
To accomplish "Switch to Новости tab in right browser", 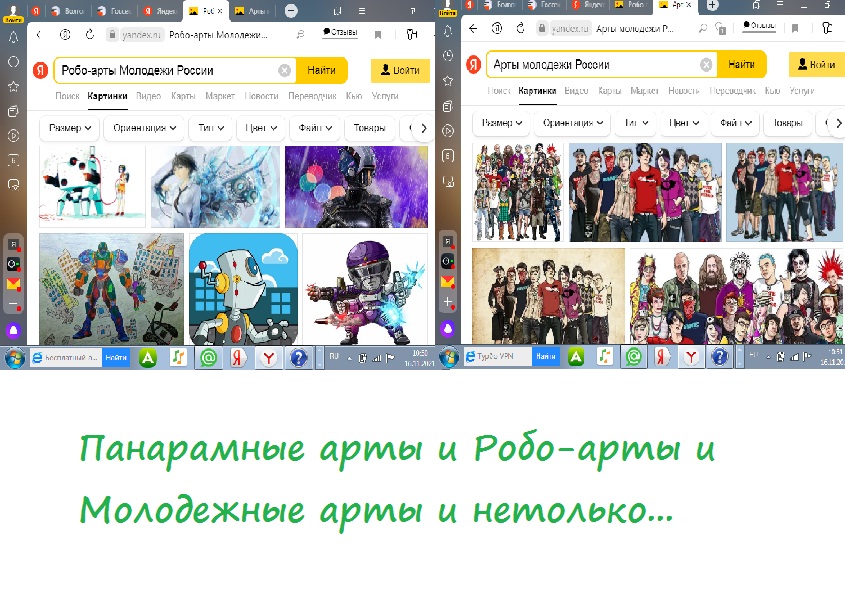I will pos(683,91).
